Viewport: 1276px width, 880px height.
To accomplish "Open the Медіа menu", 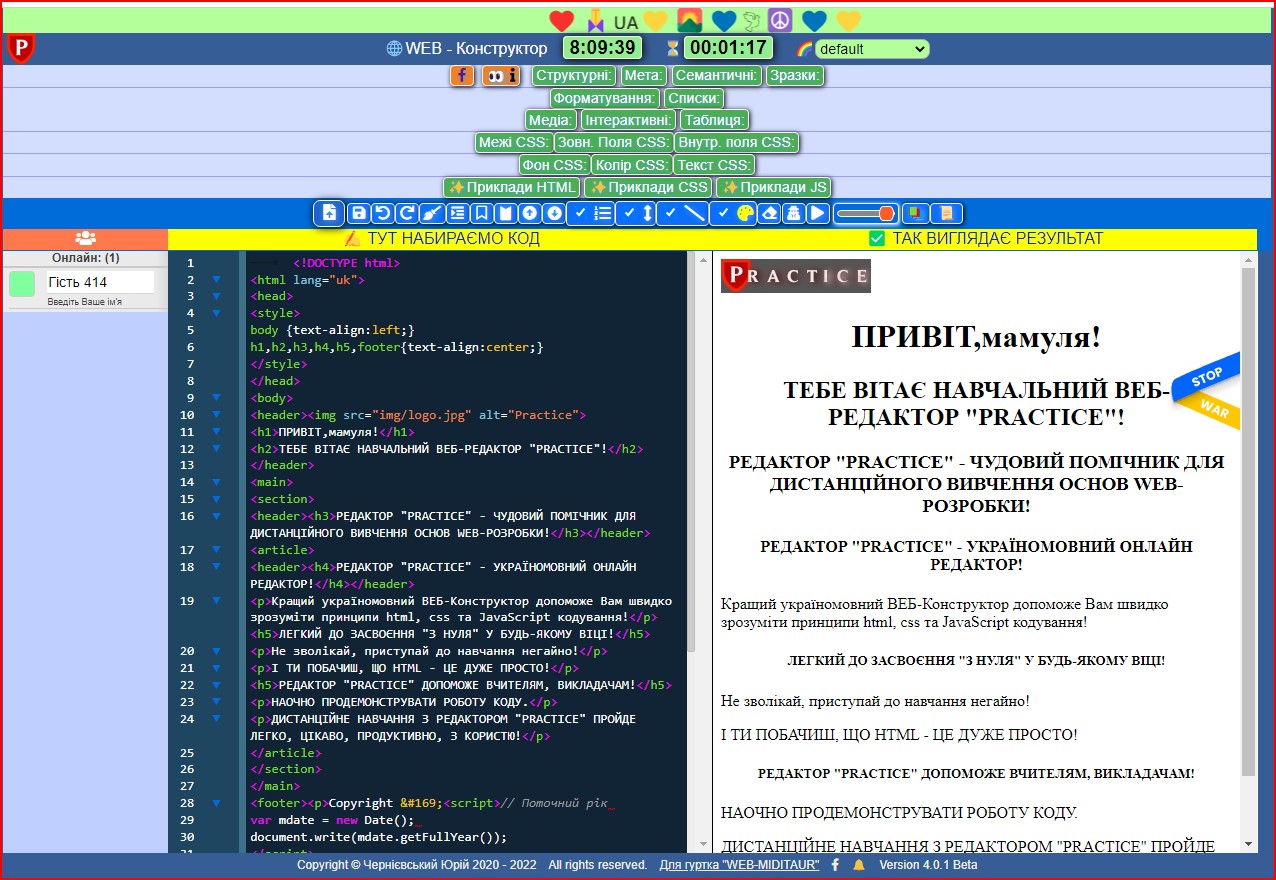I will [x=551, y=120].
